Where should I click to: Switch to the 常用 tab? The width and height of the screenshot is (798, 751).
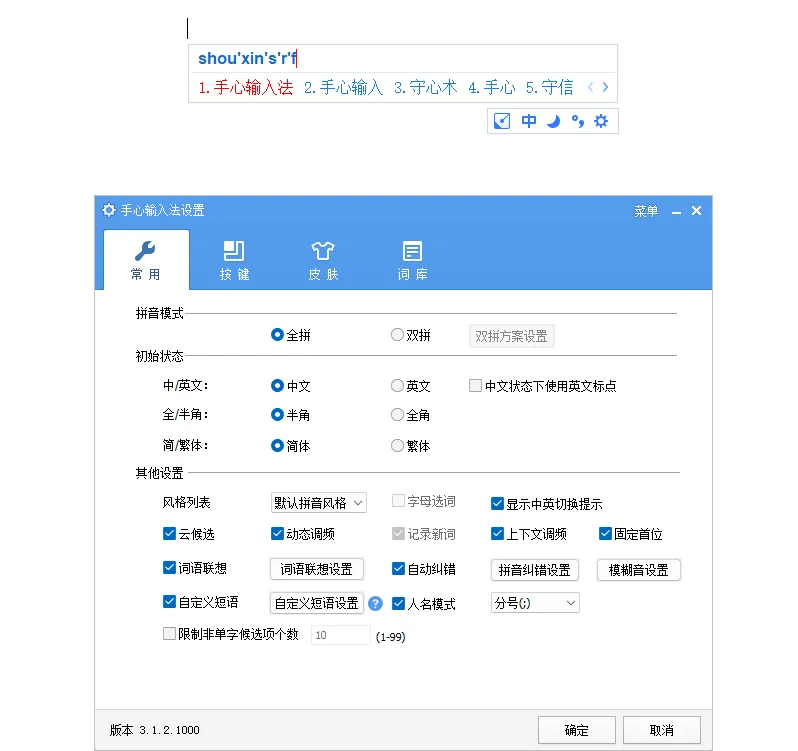tap(146, 260)
